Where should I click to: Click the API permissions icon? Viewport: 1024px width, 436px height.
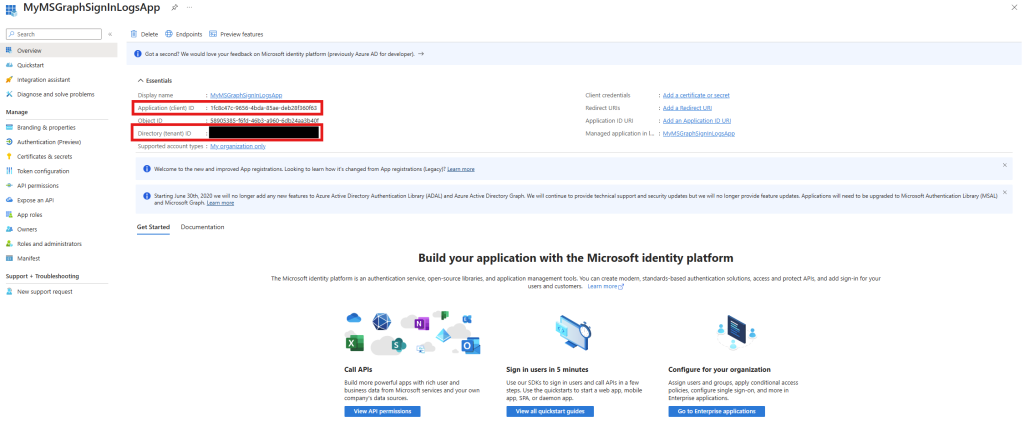9,185
